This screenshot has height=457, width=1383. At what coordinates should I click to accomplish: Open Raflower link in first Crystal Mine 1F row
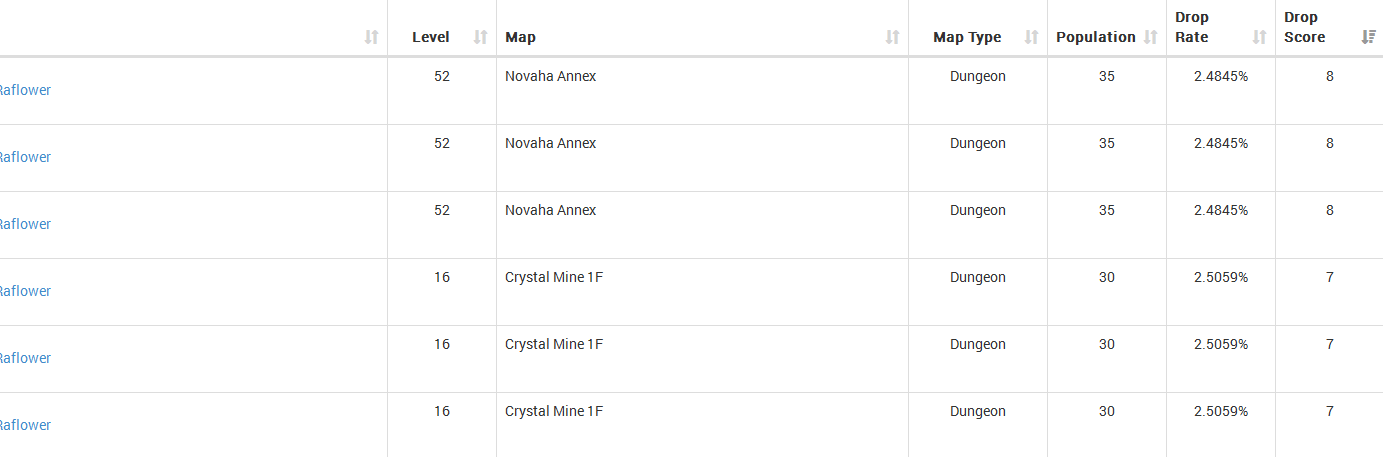point(24,291)
